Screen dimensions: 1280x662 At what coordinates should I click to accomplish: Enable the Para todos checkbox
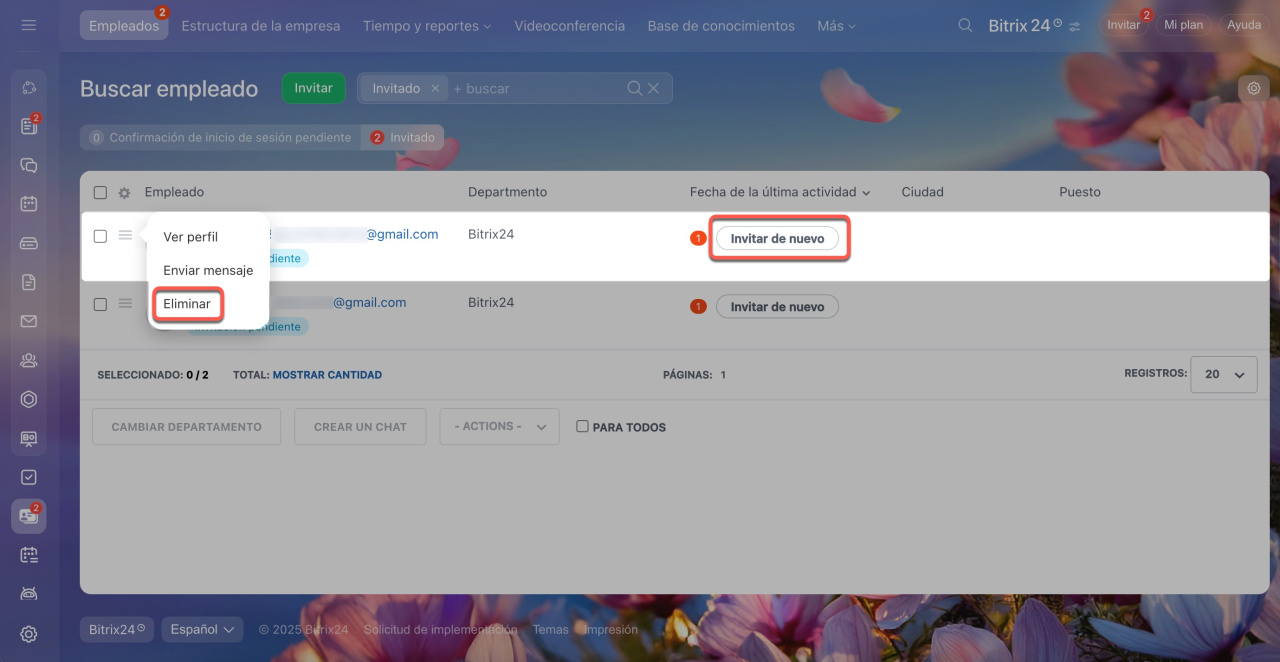582,426
